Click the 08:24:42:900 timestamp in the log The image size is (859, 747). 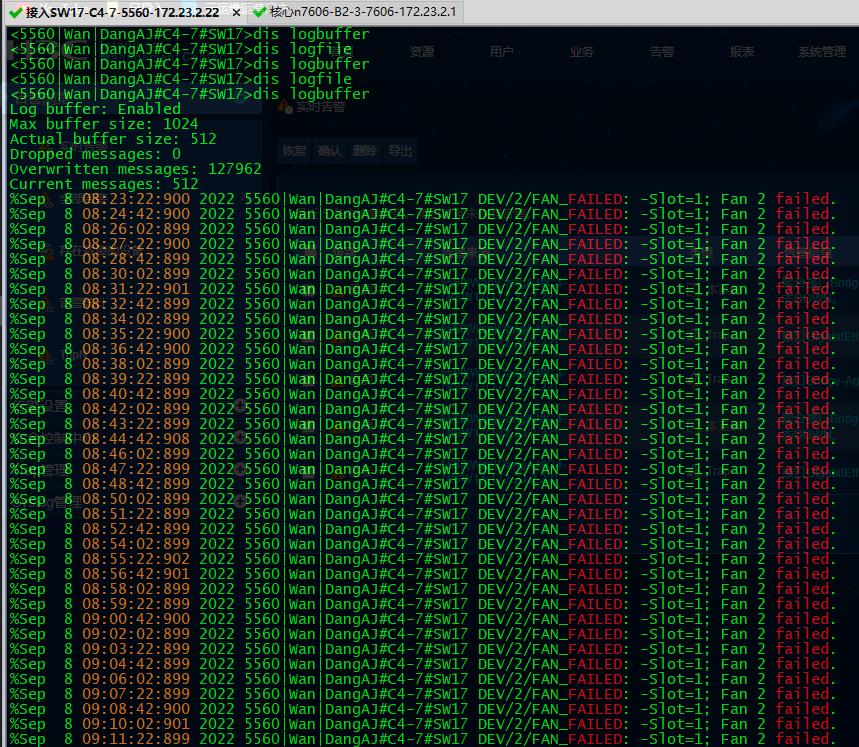click(136, 214)
